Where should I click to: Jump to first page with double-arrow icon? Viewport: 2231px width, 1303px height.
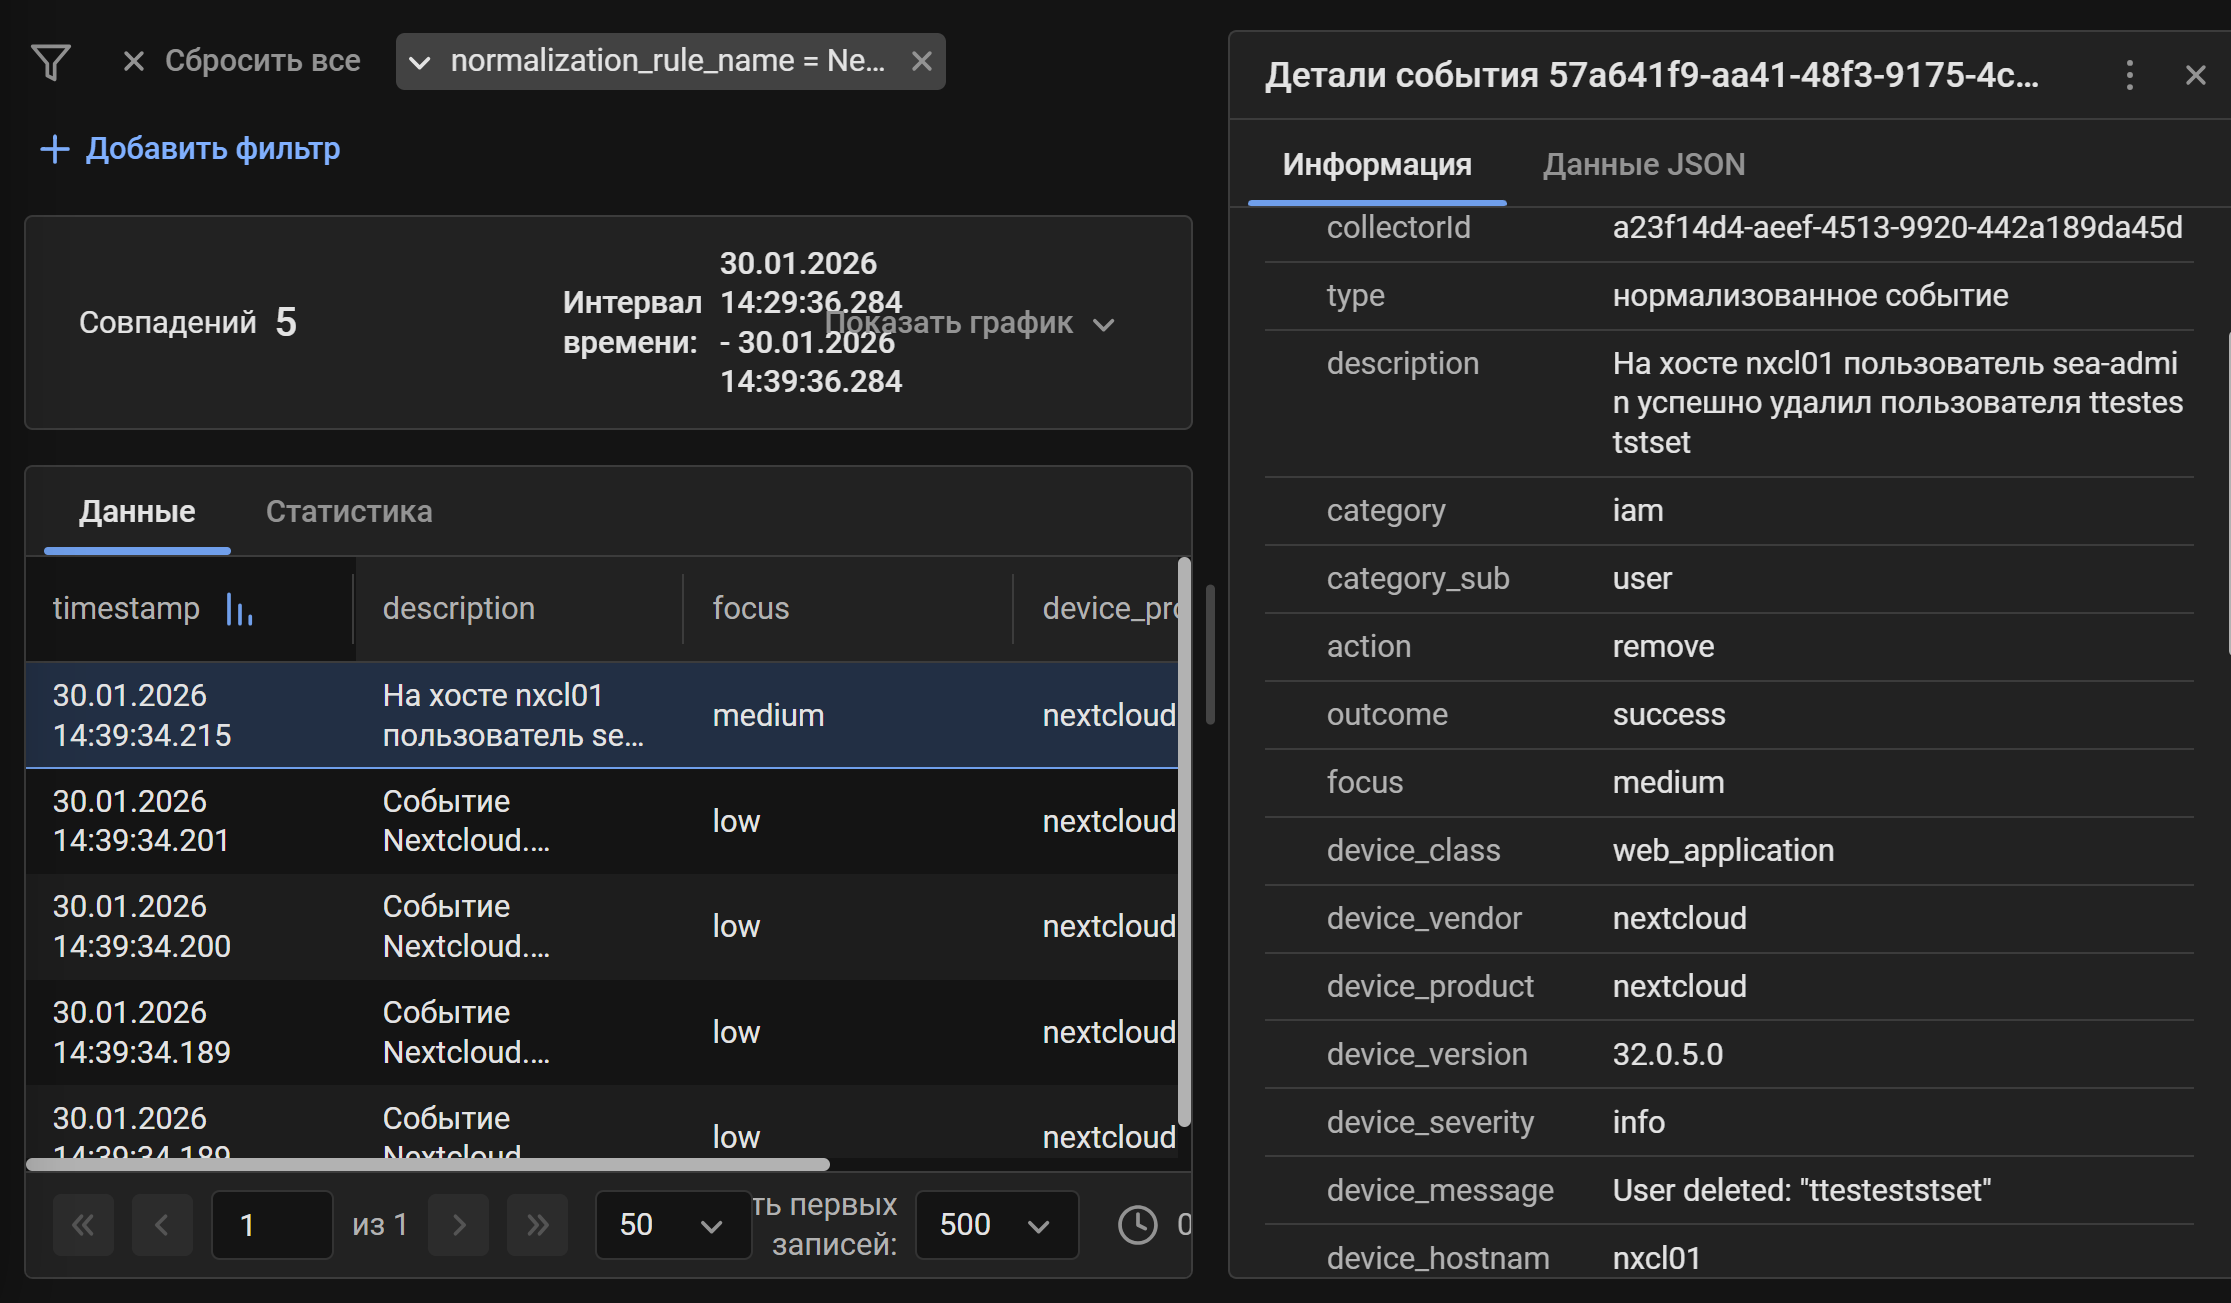84,1224
